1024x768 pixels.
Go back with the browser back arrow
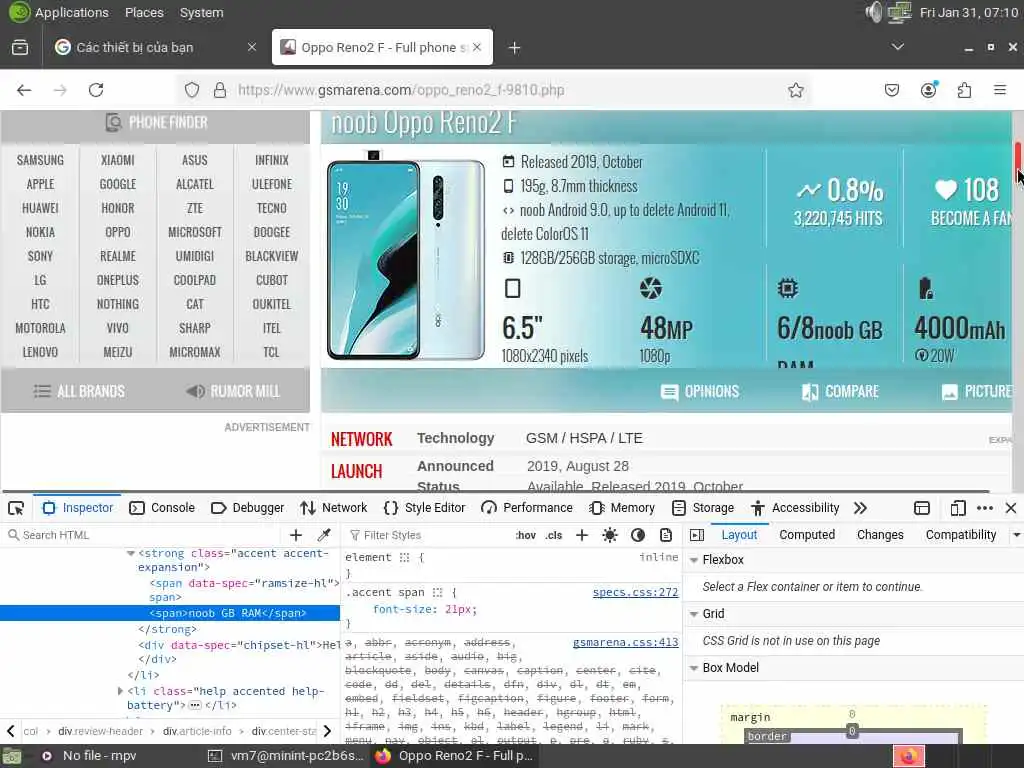pos(24,90)
